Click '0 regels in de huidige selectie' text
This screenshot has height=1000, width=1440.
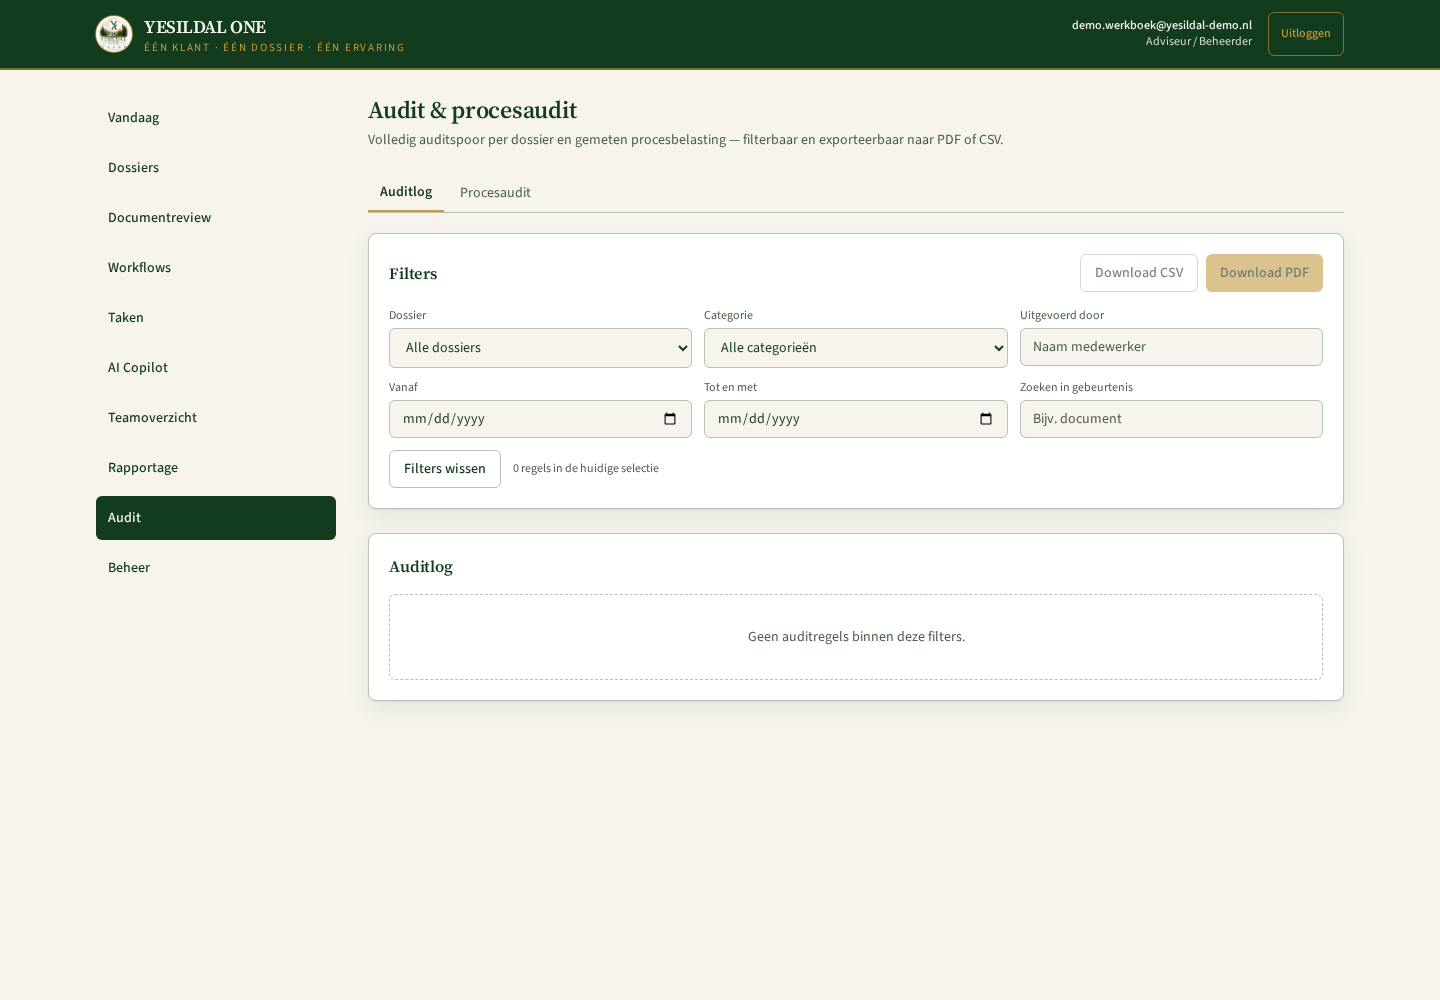[x=586, y=468]
